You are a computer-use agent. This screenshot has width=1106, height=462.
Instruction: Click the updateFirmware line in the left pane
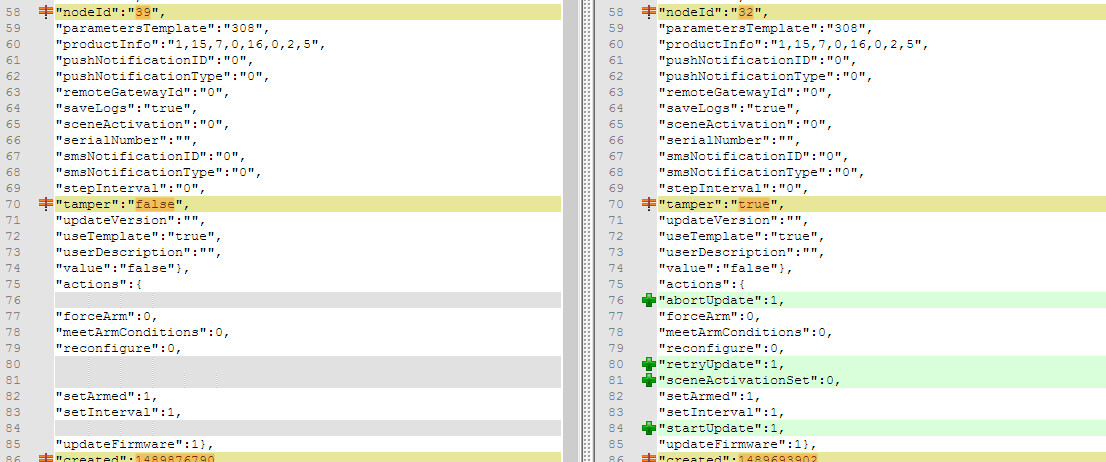coord(135,444)
